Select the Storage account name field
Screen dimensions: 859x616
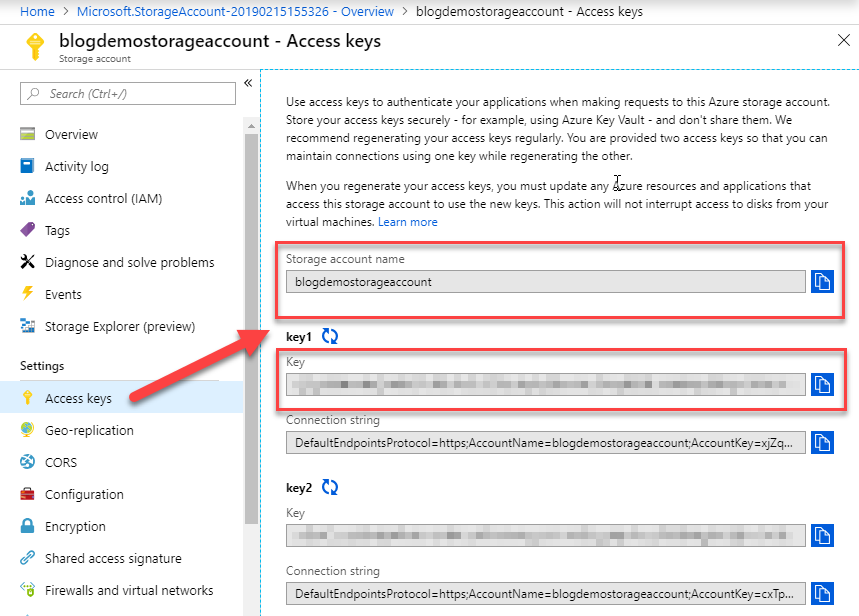546,282
